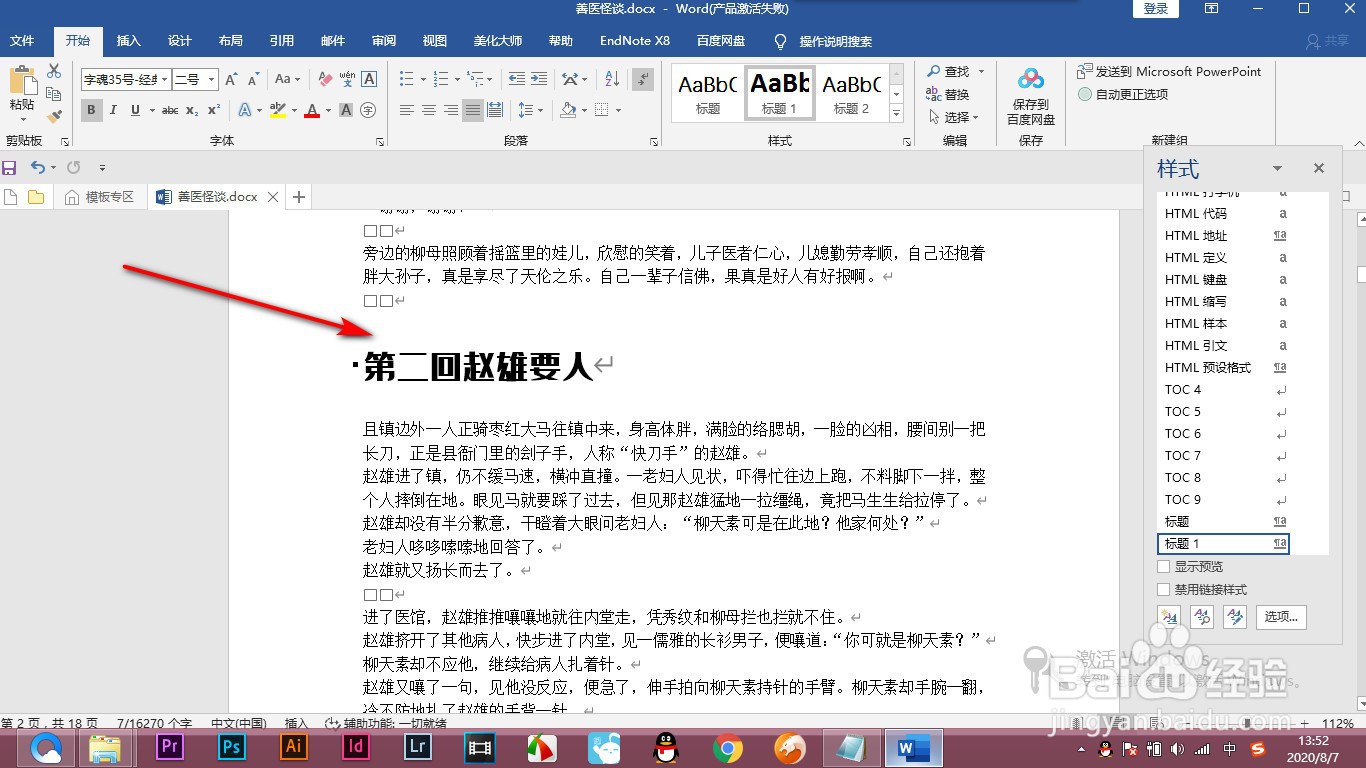Image resolution: width=1366 pixels, height=768 pixels.
Task: Open the 选择 dropdown in editing group
Action: pos(953,117)
